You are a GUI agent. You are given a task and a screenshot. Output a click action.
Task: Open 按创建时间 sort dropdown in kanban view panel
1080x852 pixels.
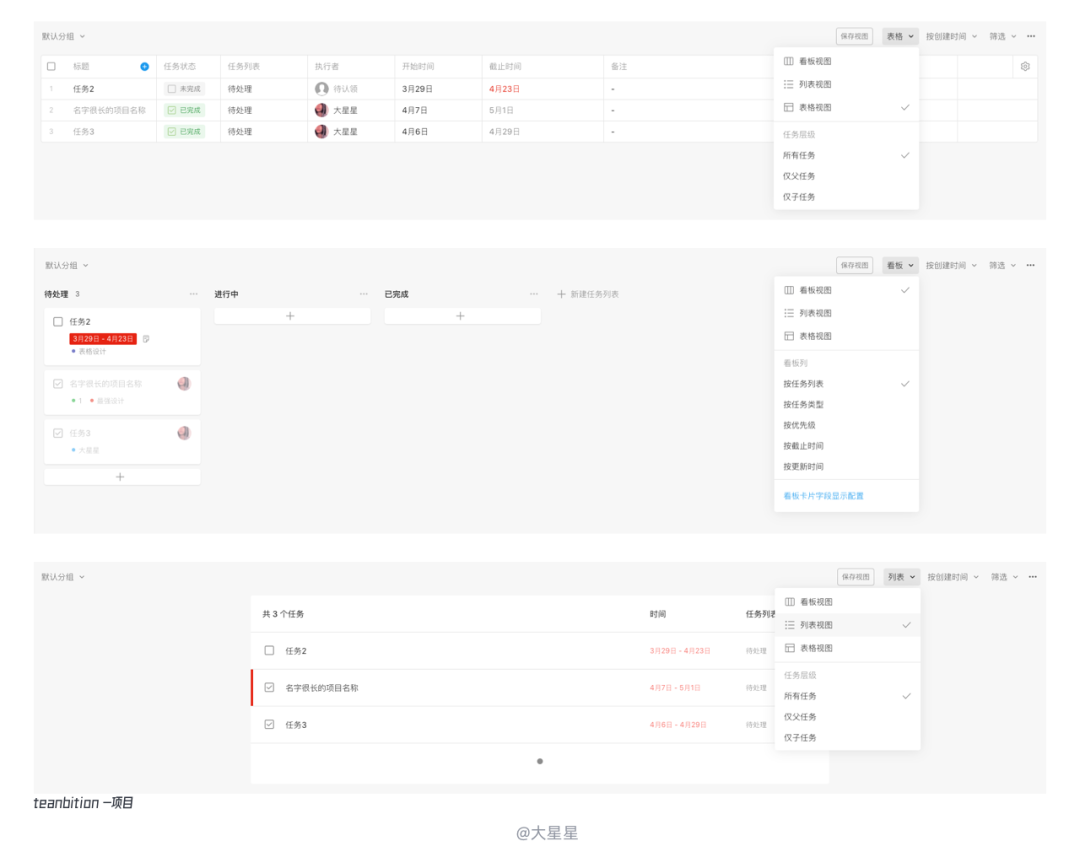click(951, 265)
